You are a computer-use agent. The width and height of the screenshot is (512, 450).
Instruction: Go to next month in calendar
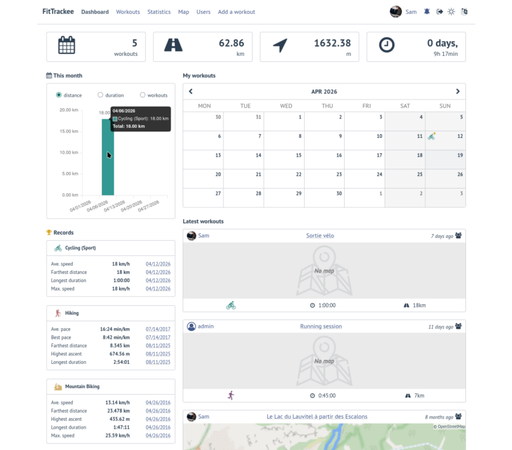coord(458,91)
